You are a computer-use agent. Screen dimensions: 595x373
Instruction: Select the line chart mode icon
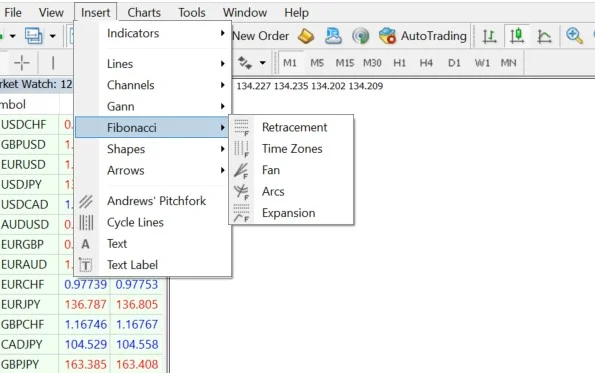(544, 36)
